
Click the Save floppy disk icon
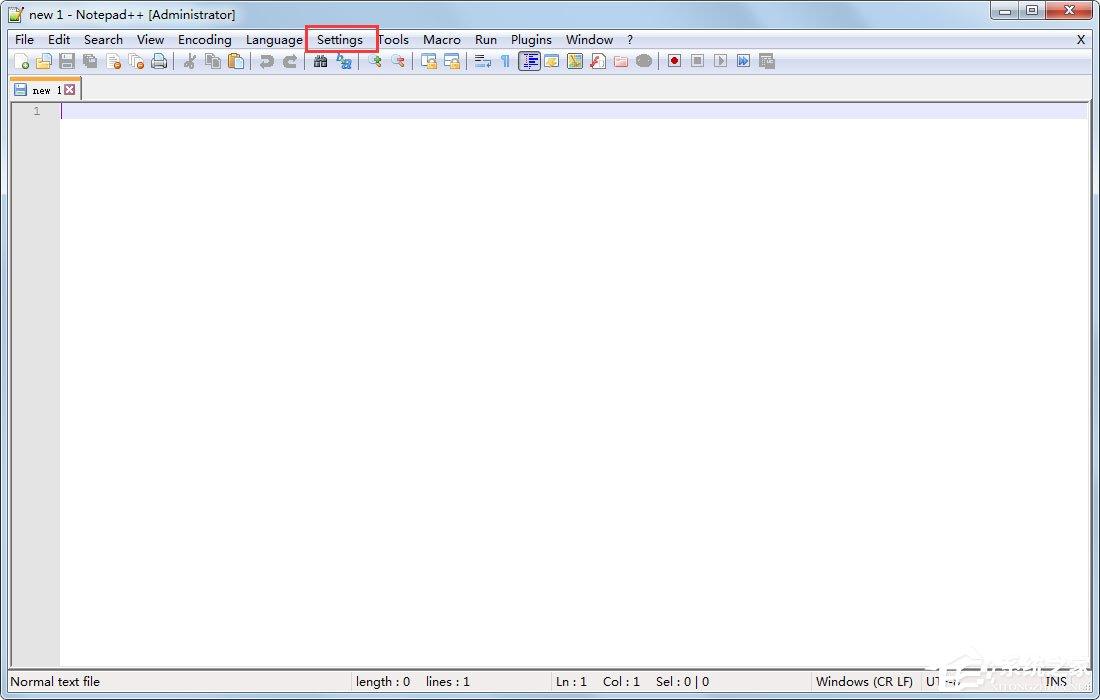pos(67,62)
